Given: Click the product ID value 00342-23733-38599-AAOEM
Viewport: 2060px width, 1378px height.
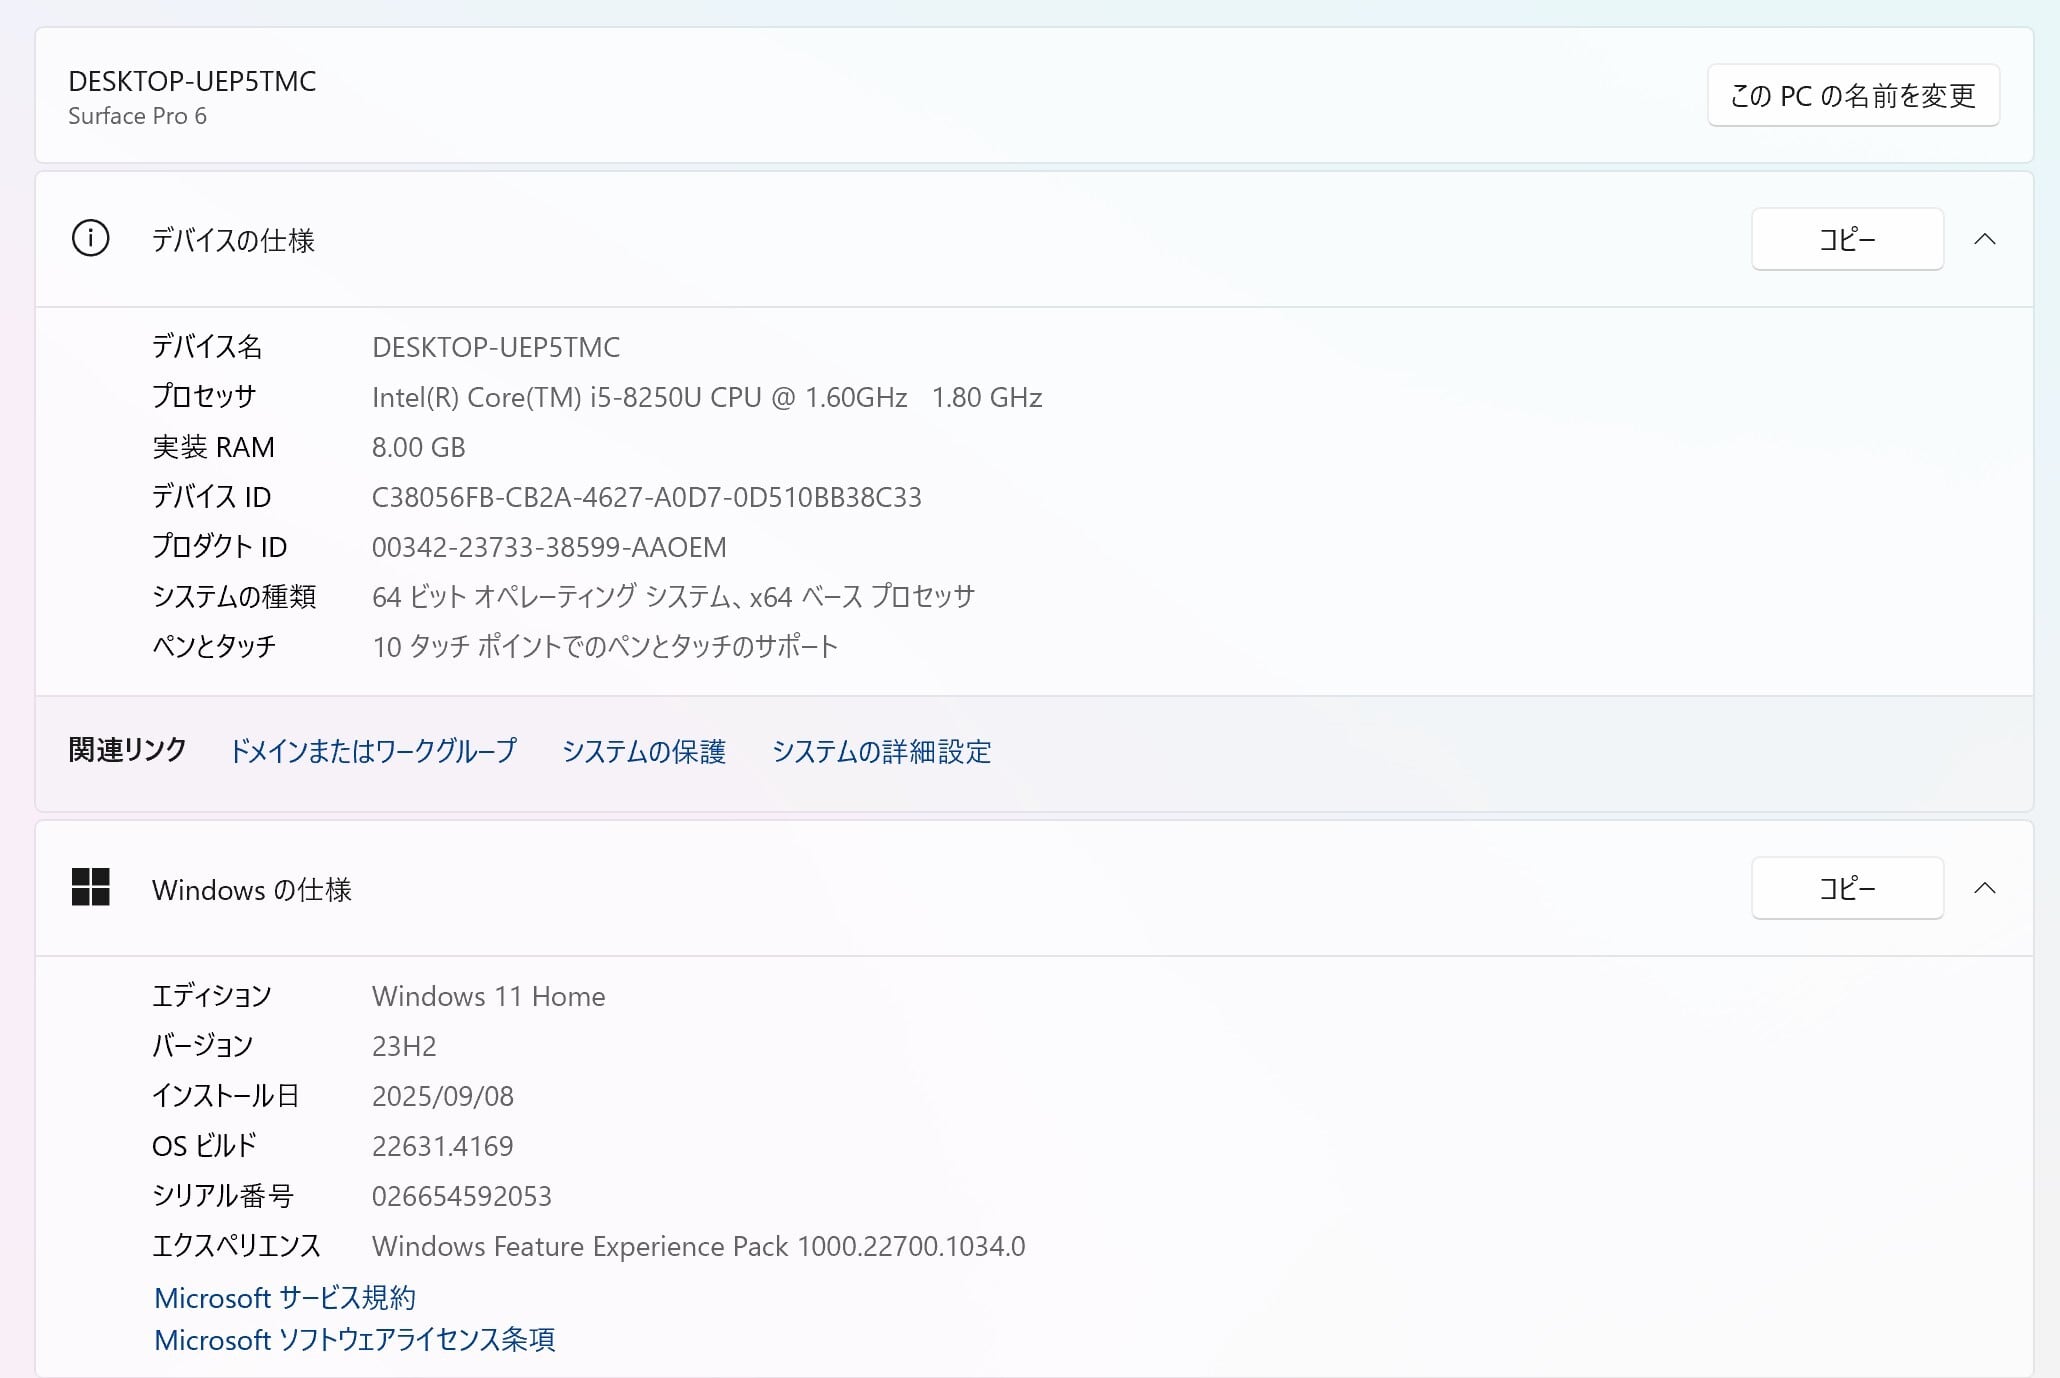Looking at the screenshot, I should click(549, 547).
